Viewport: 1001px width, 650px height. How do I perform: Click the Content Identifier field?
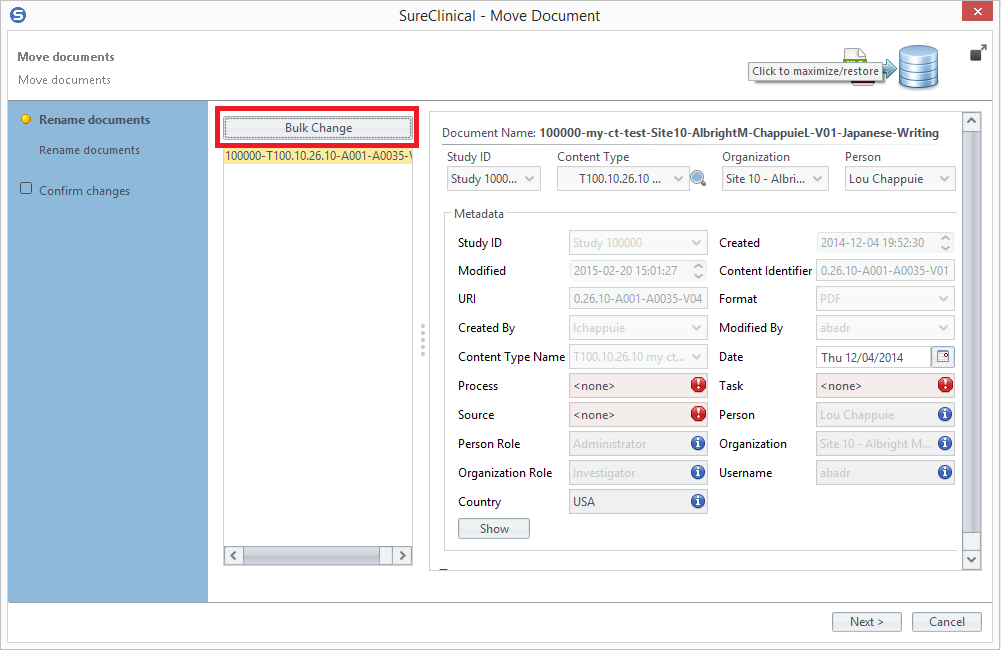pos(885,271)
